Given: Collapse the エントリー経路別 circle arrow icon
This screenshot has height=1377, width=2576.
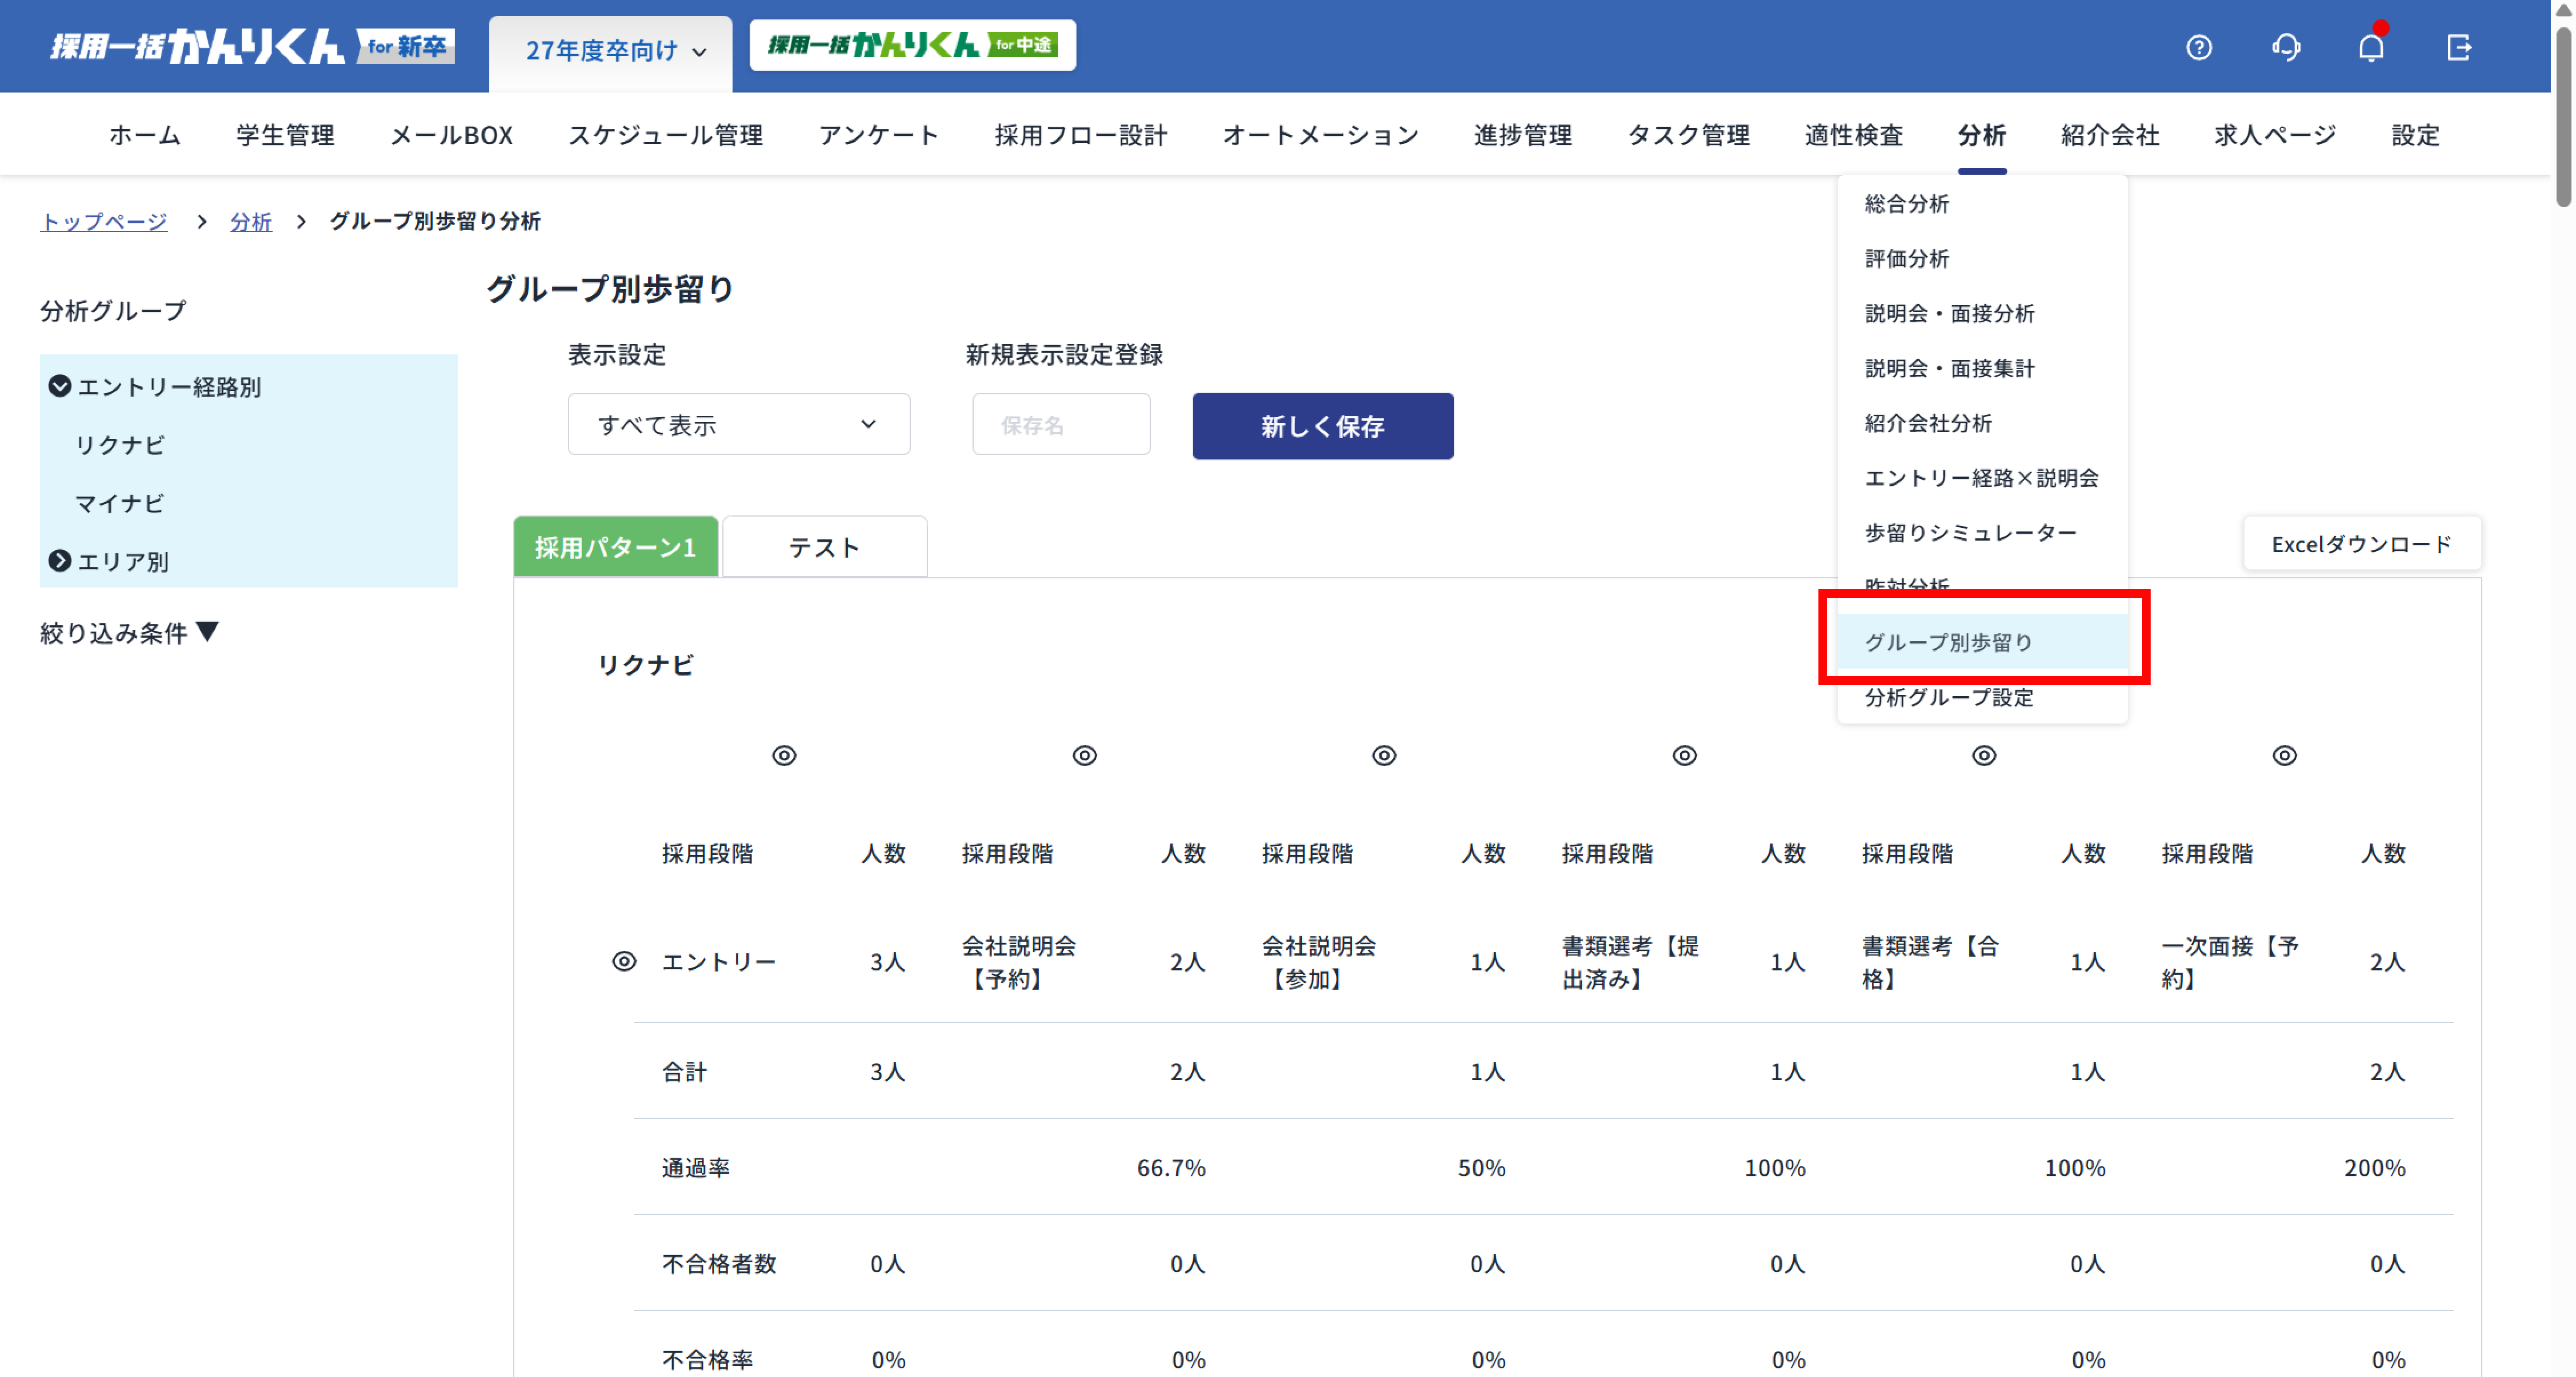Looking at the screenshot, I should pyautogui.click(x=60, y=386).
